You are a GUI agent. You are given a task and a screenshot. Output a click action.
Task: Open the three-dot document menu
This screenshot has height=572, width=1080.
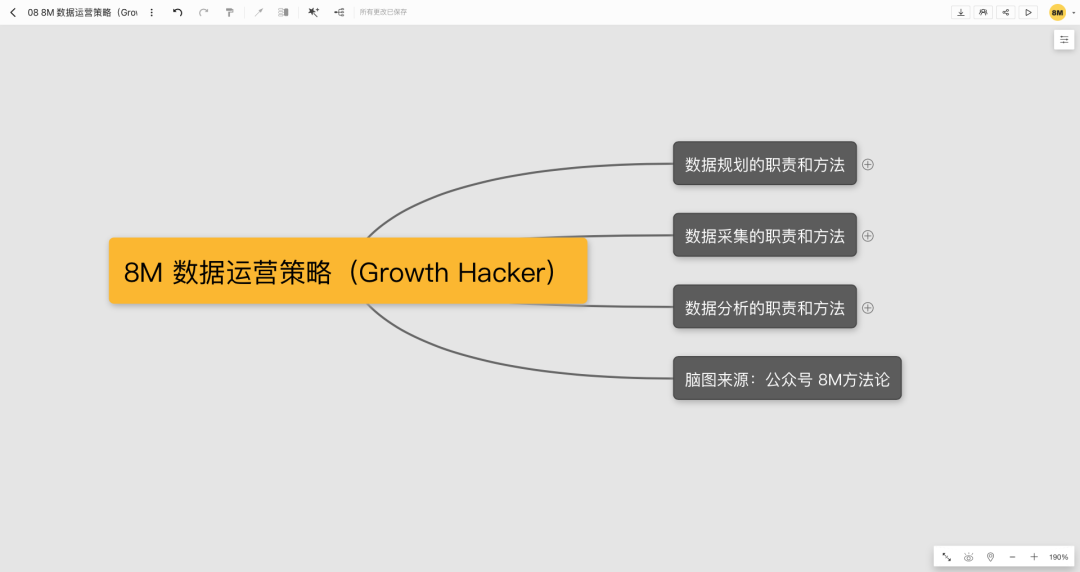(152, 12)
